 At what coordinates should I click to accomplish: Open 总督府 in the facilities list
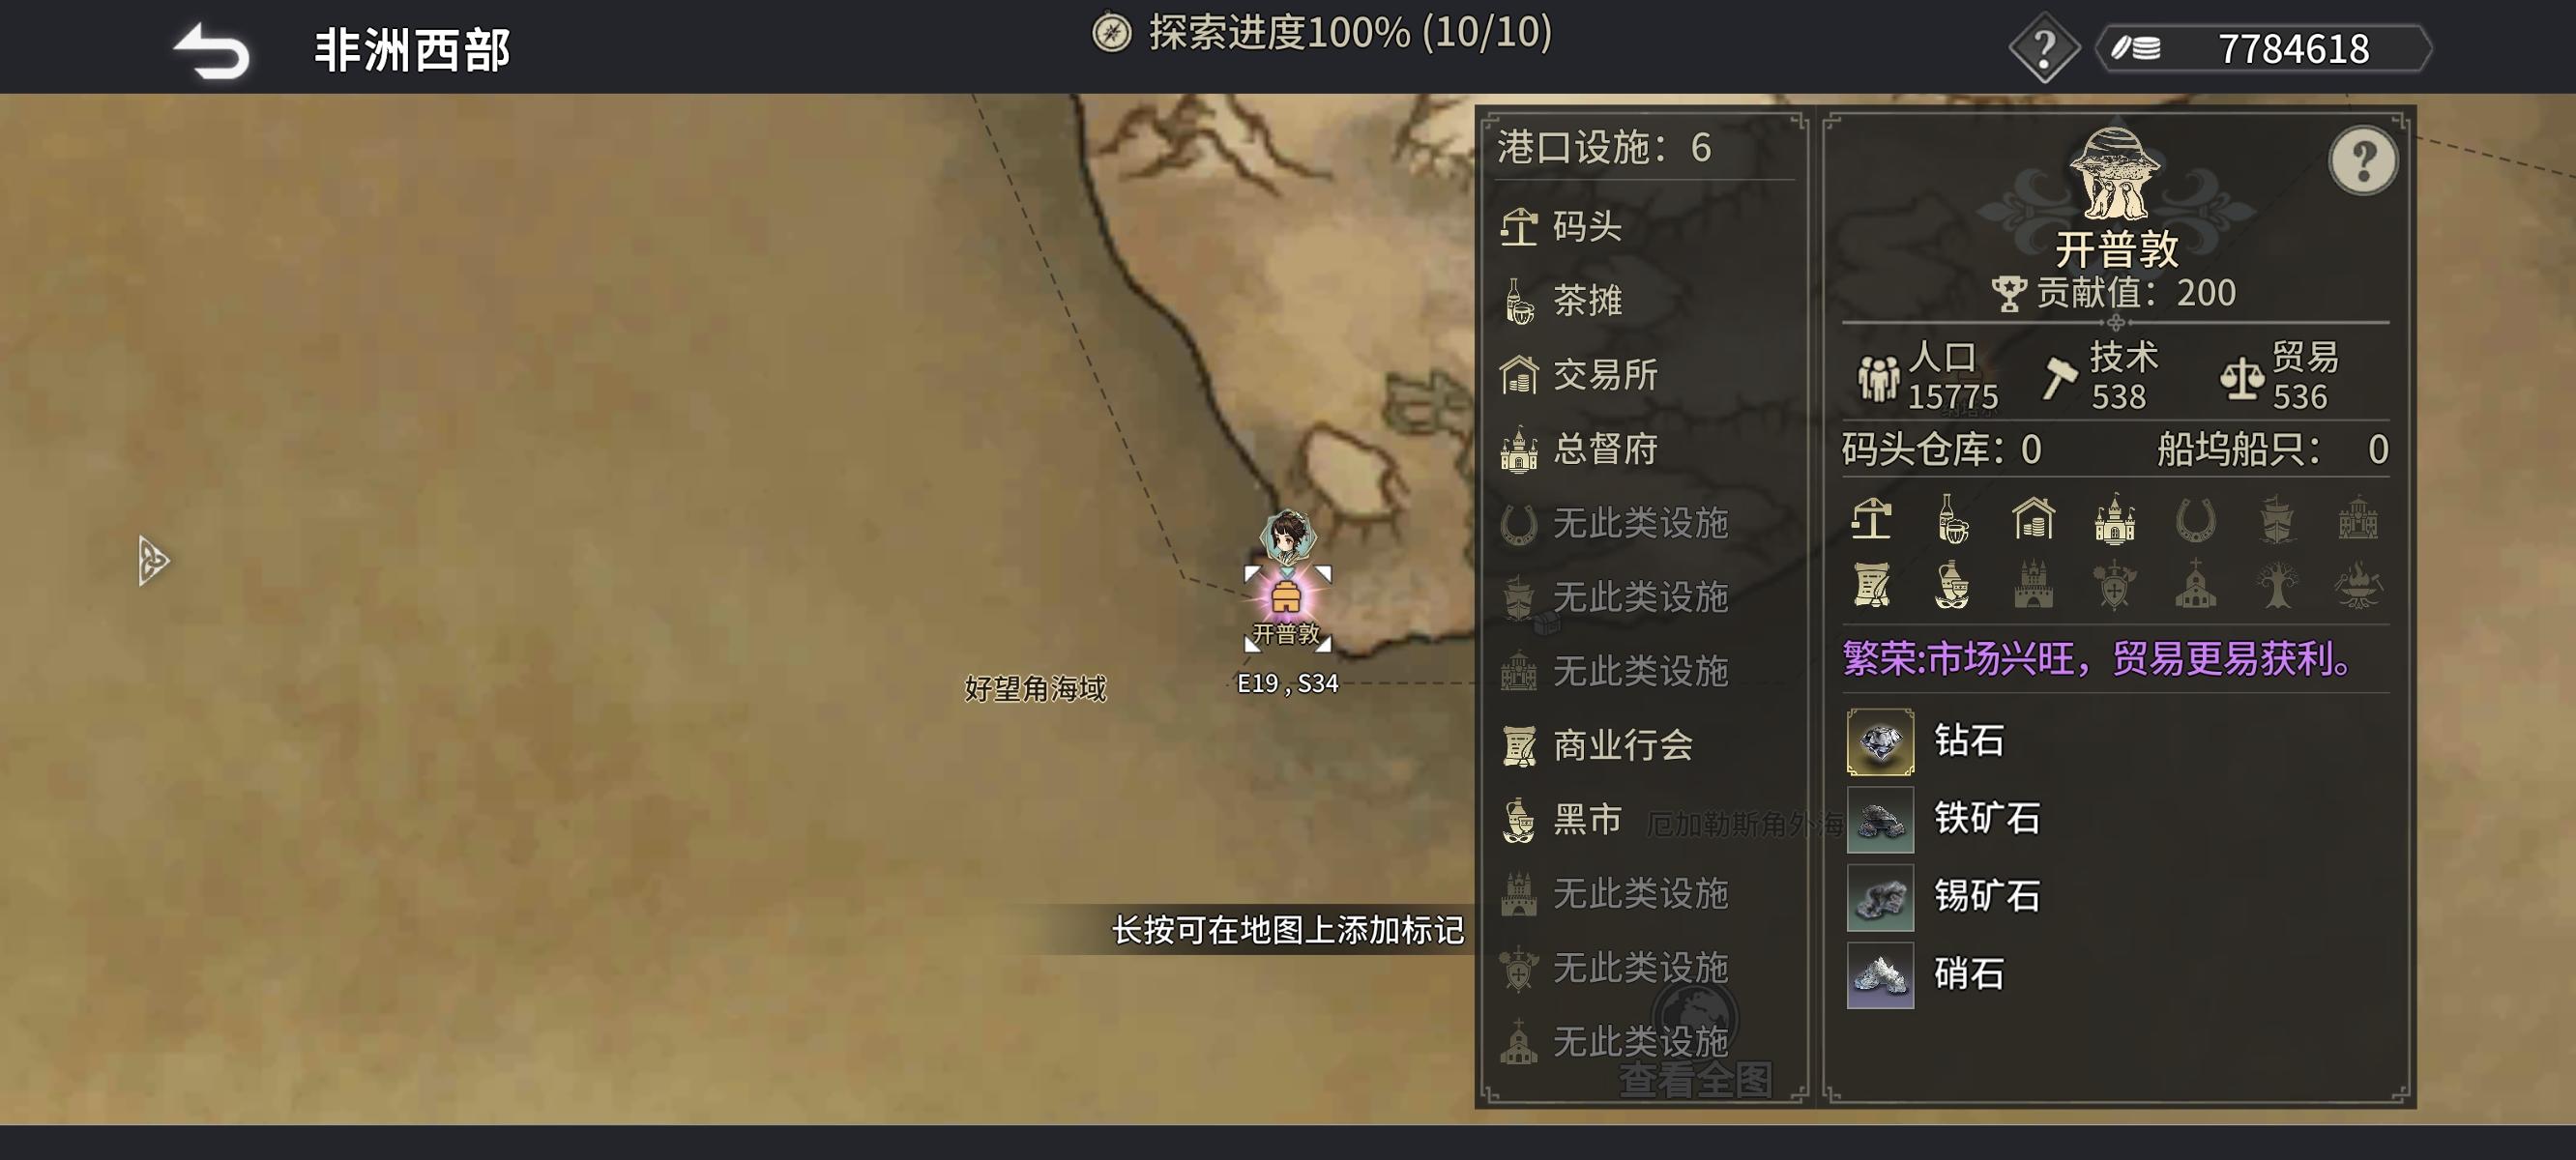1645,448
